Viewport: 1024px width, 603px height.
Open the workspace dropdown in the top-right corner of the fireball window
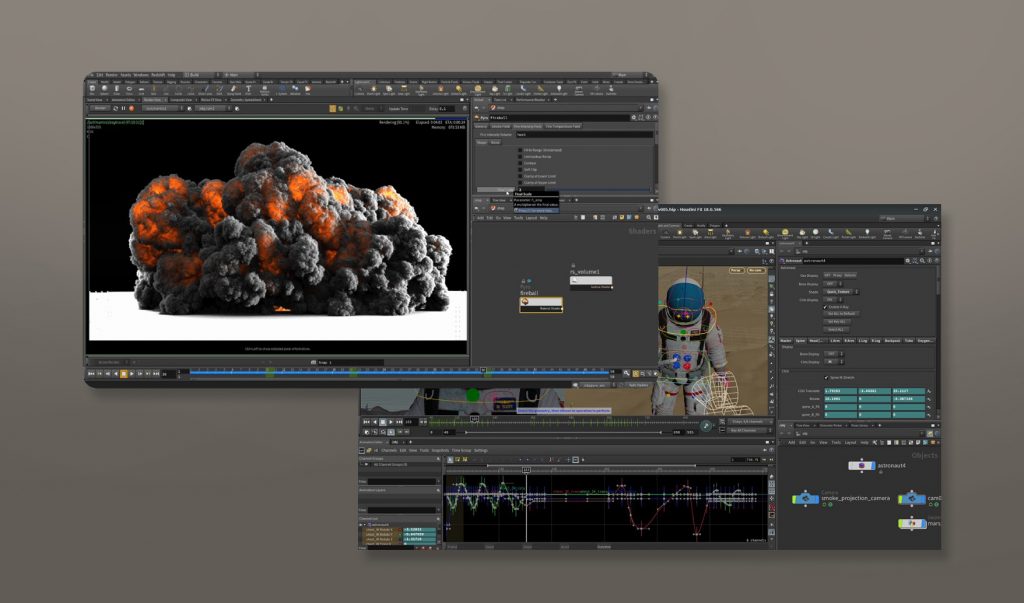point(620,74)
